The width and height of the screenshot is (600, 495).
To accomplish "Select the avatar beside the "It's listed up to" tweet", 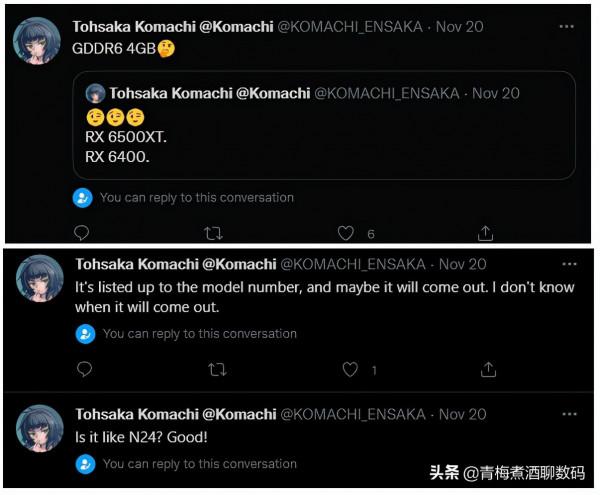I will (40, 279).
